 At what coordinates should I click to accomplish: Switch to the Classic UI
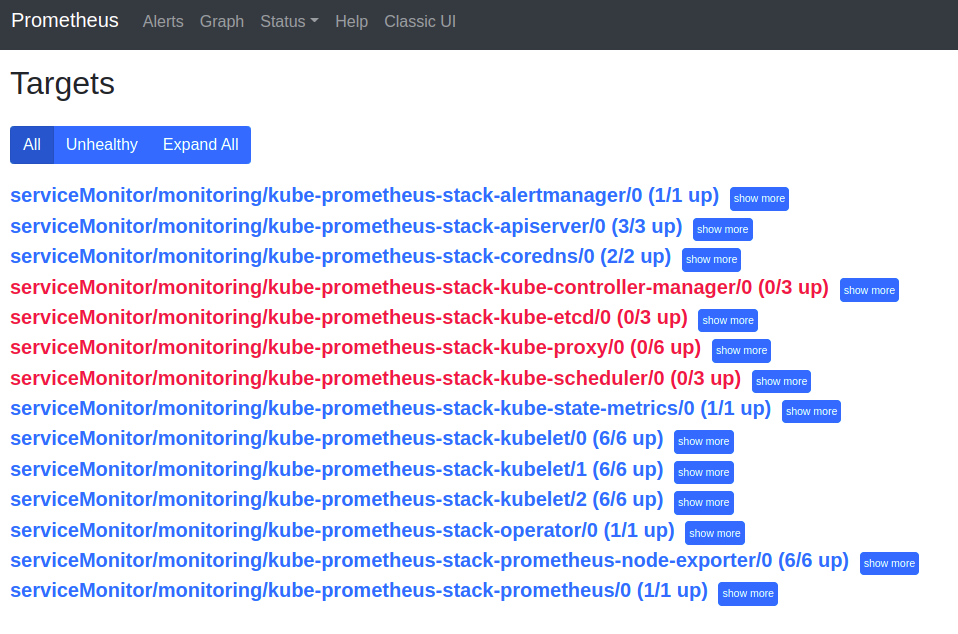[419, 21]
